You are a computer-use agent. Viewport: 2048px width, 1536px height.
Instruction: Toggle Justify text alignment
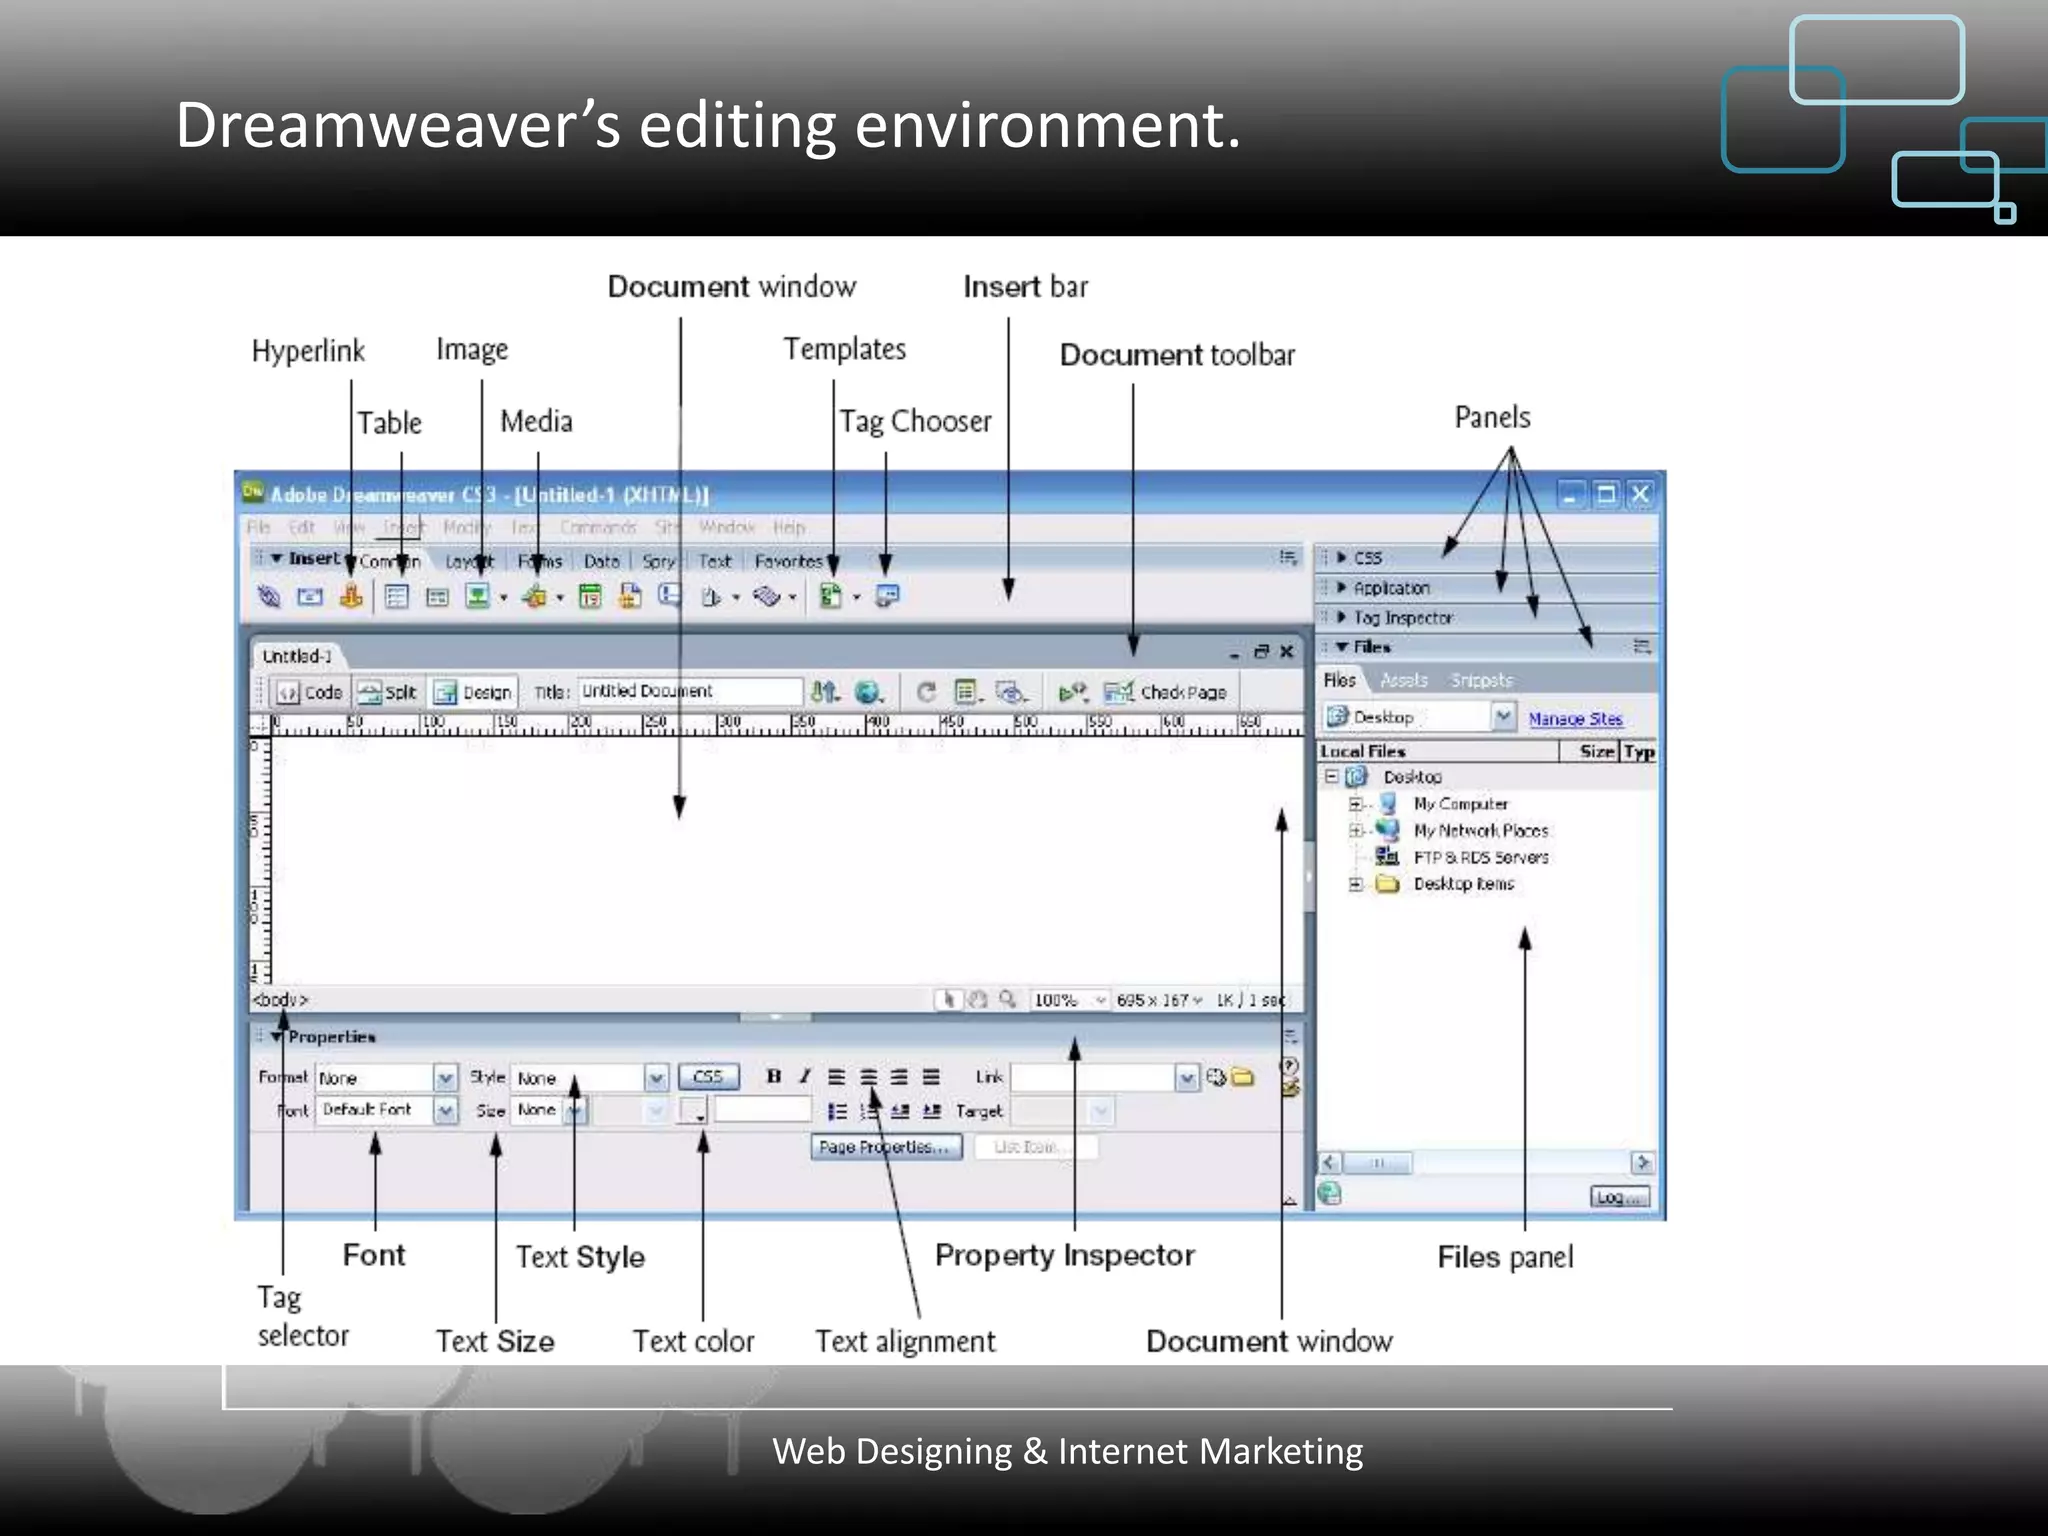coord(932,1077)
